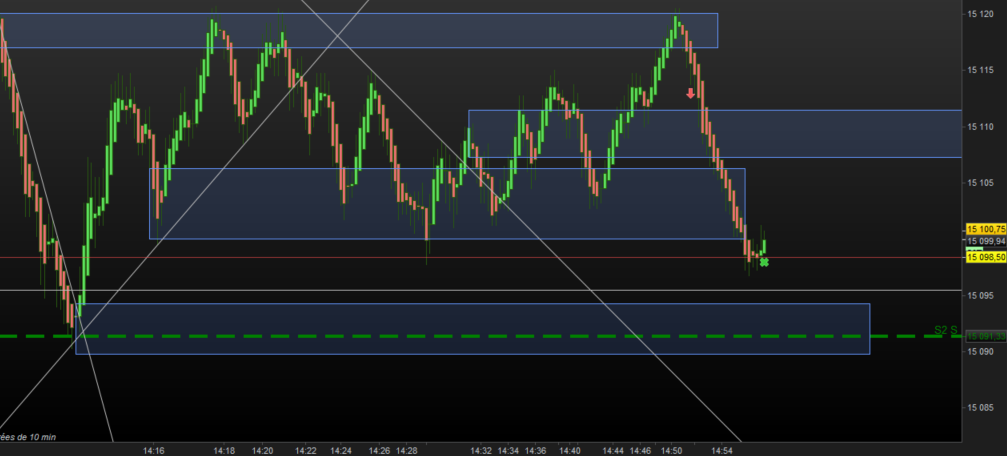Click the 14:22 time axis label
Viewport: 1007px width, 456px height.
click(x=306, y=451)
